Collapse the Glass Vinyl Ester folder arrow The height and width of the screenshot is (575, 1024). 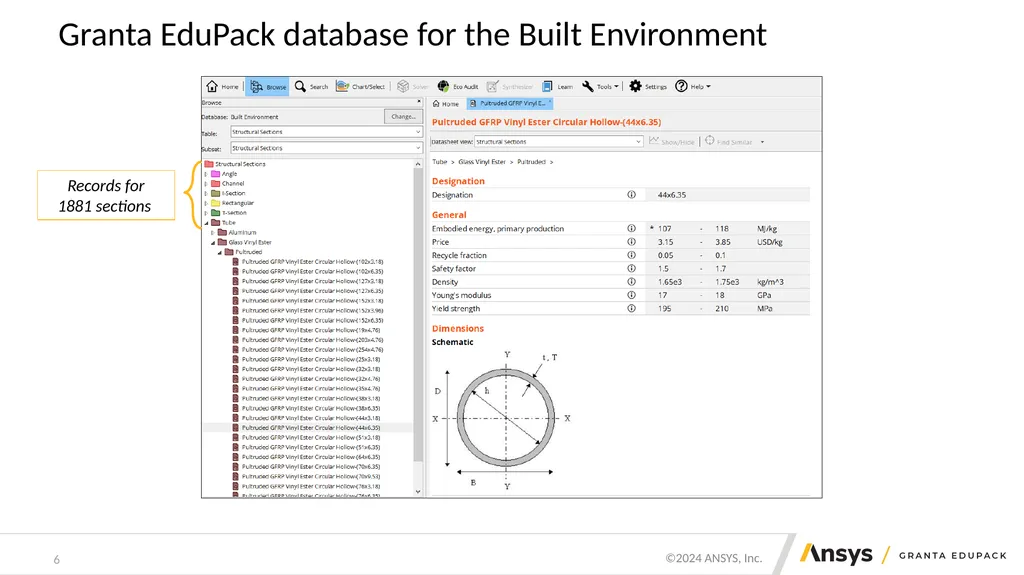tap(213, 242)
